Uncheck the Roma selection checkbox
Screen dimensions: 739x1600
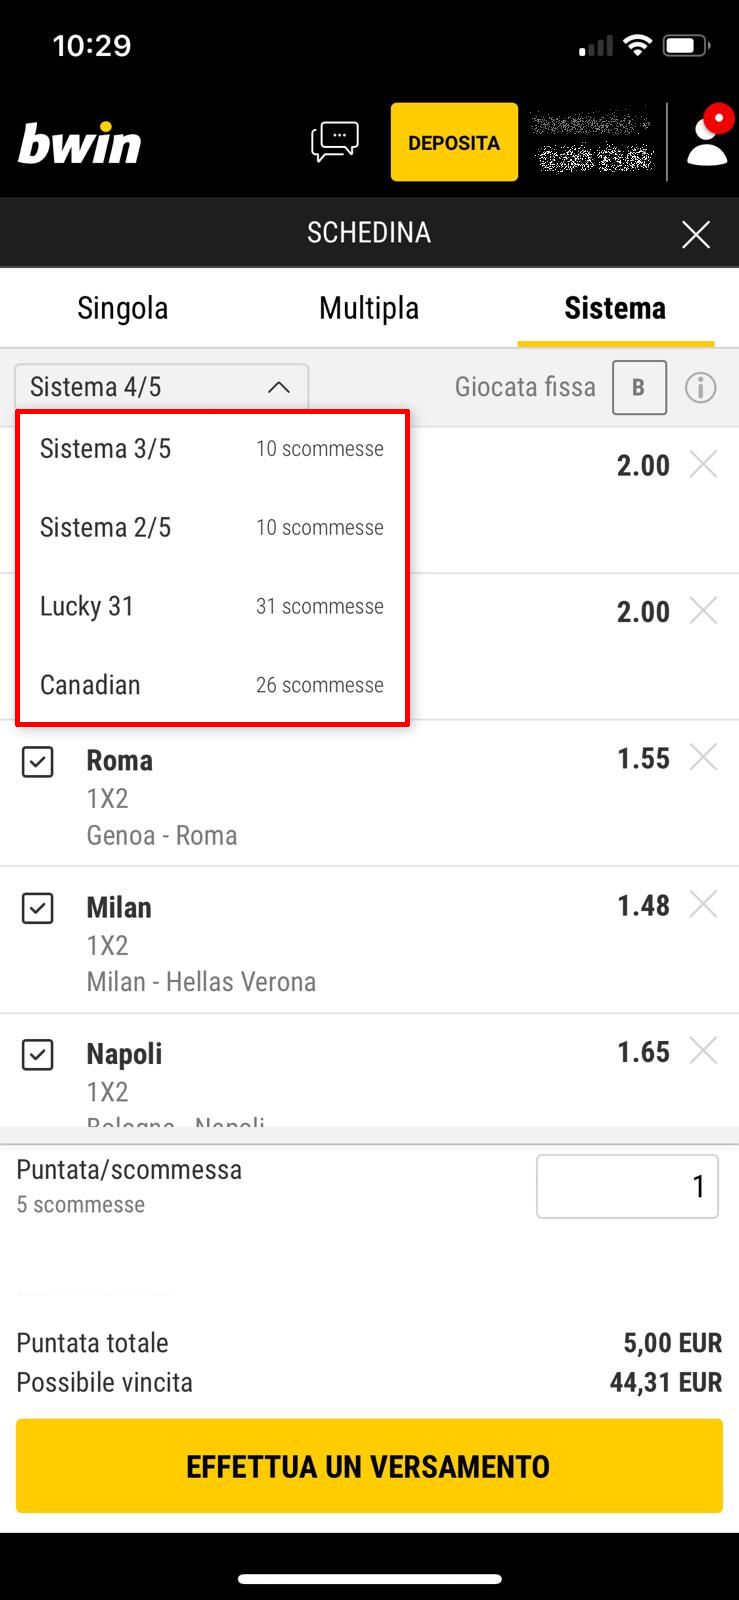coord(38,762)
